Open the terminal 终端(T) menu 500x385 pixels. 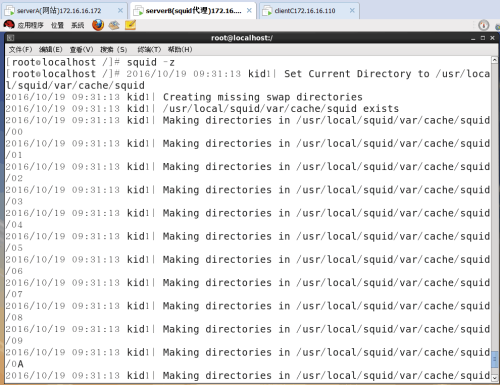click(x=149, y=50)
